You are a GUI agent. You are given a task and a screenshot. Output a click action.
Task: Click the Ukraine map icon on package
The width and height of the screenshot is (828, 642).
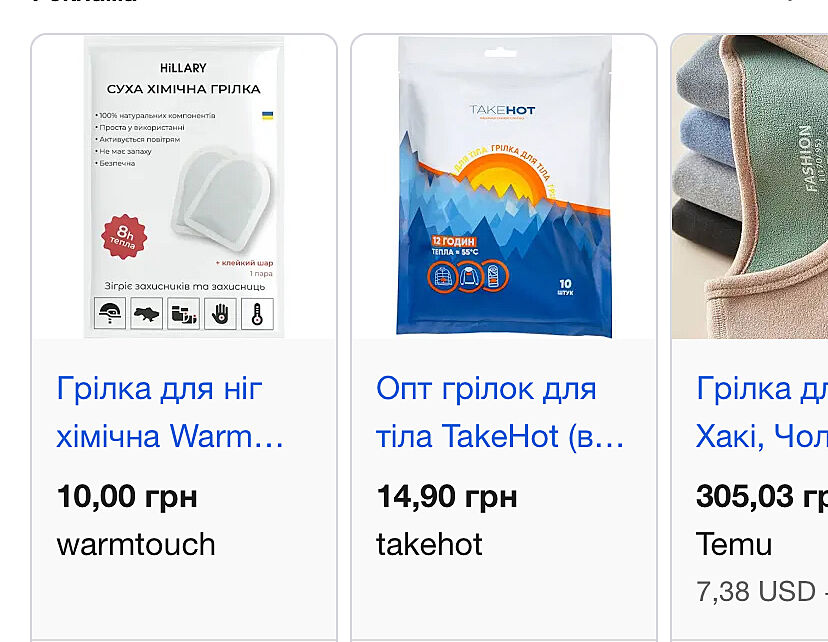click(146, 314)
